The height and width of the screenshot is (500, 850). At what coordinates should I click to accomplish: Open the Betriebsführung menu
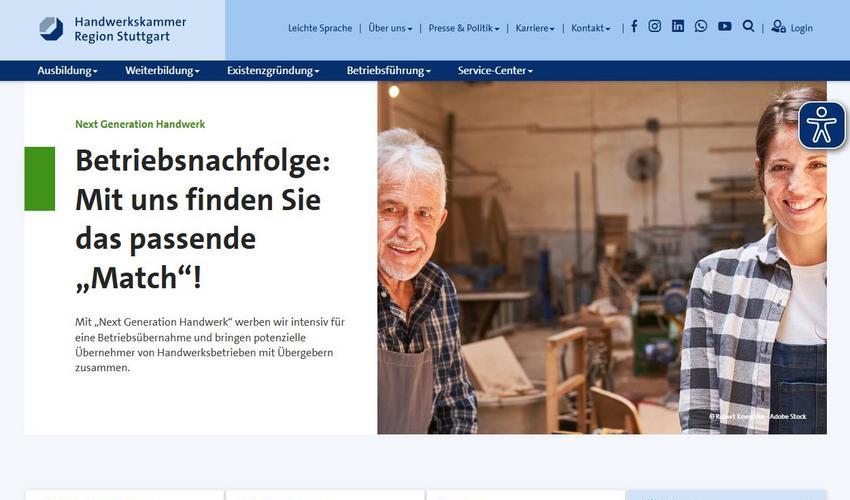coord(389,70)
